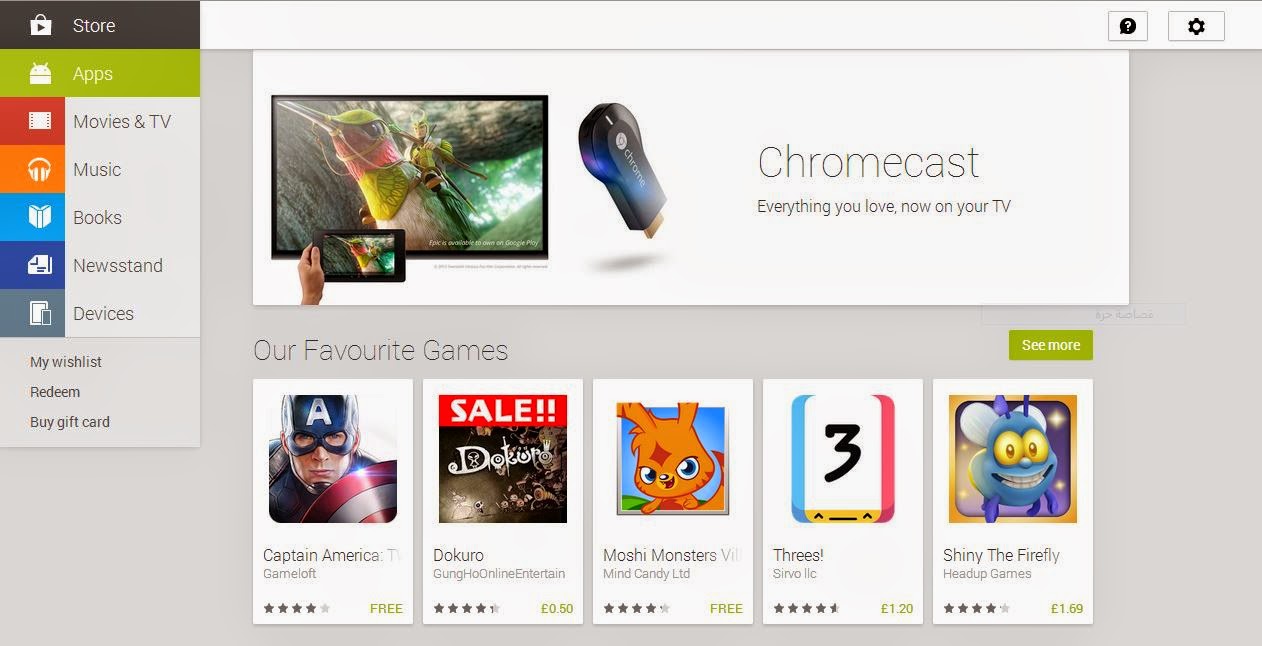The height and width of the screenshot is (646, 1262).
Task: Click the £1.20 price on Threes!
Action: point(897,608)
